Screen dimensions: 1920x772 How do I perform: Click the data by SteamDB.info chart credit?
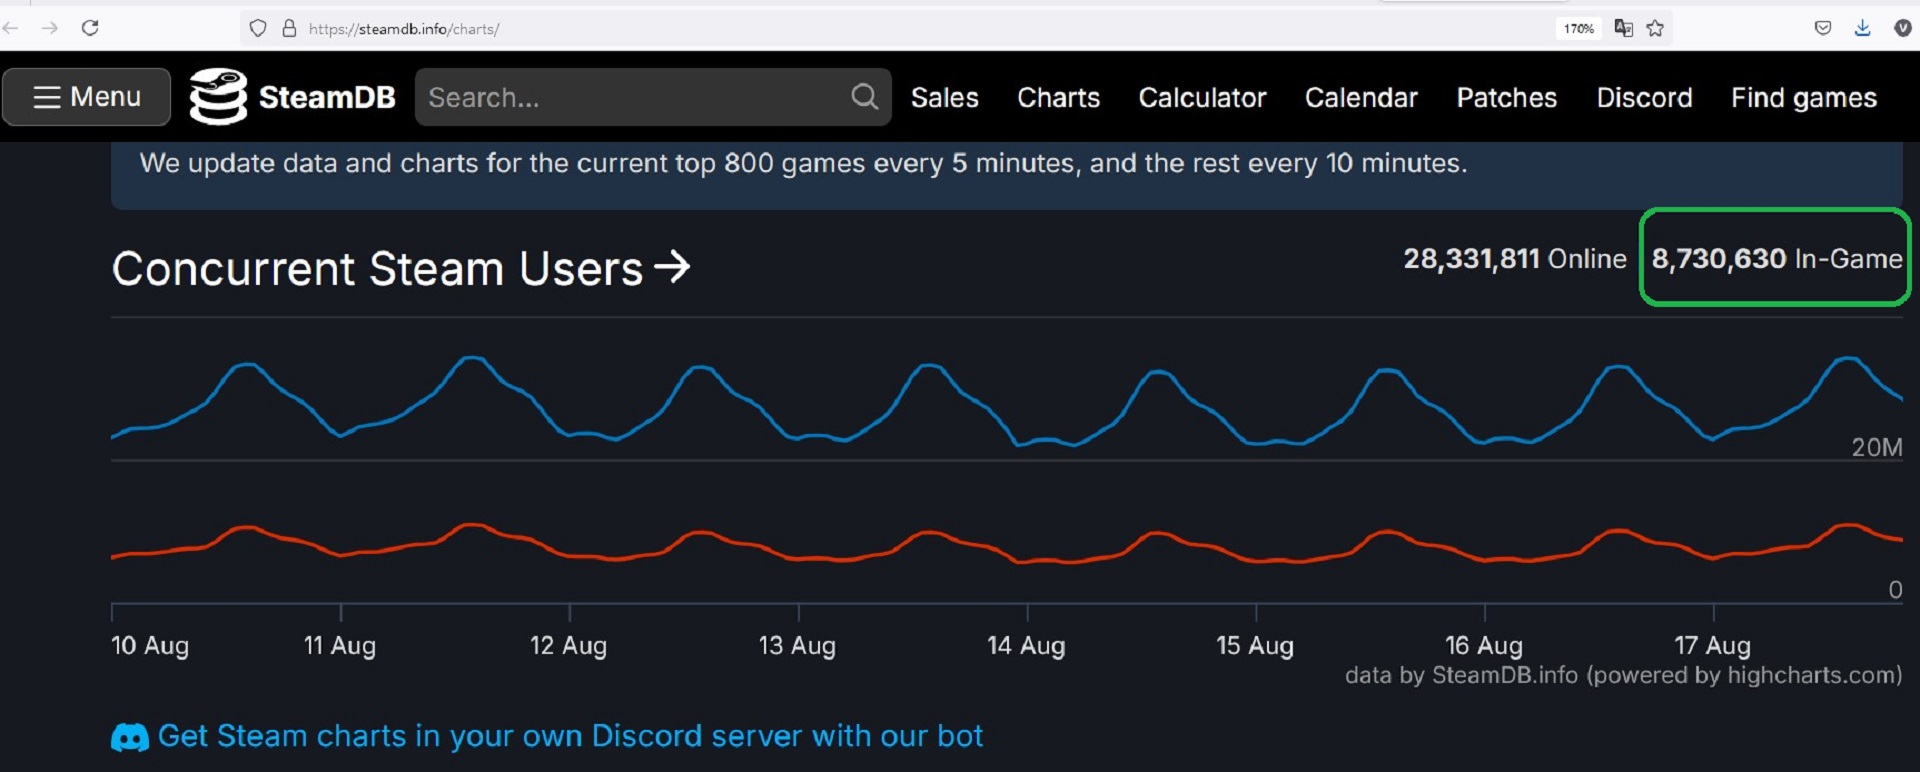point(1624,675)
